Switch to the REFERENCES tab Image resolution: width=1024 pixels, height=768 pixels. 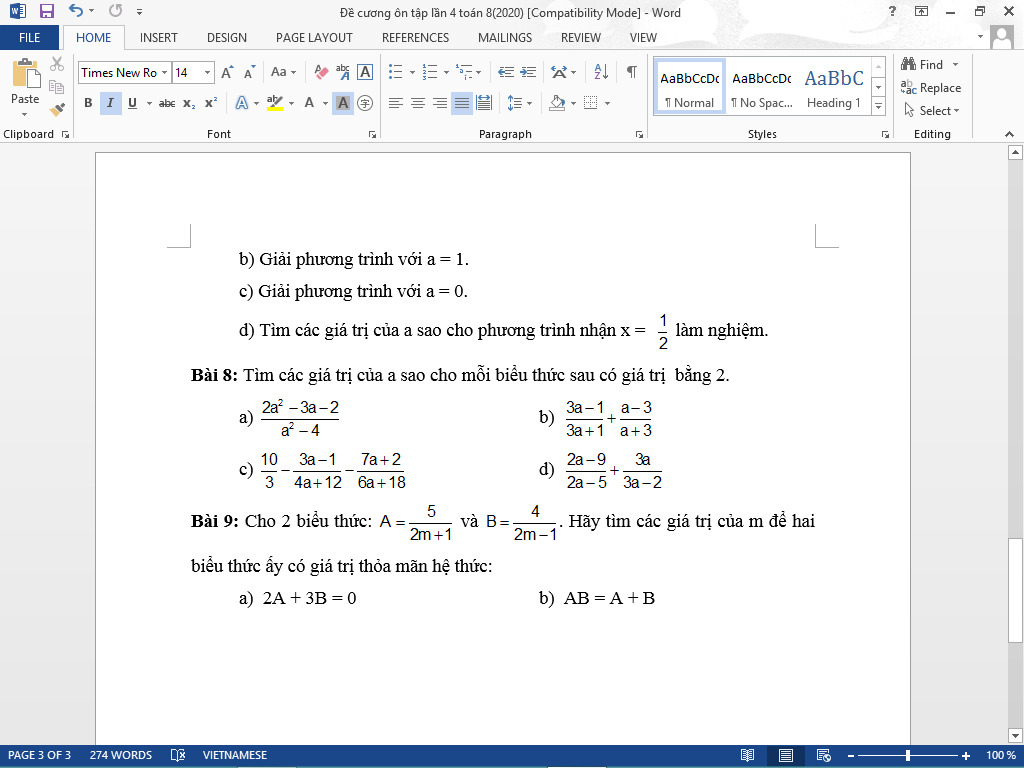(x=415, y=38)
